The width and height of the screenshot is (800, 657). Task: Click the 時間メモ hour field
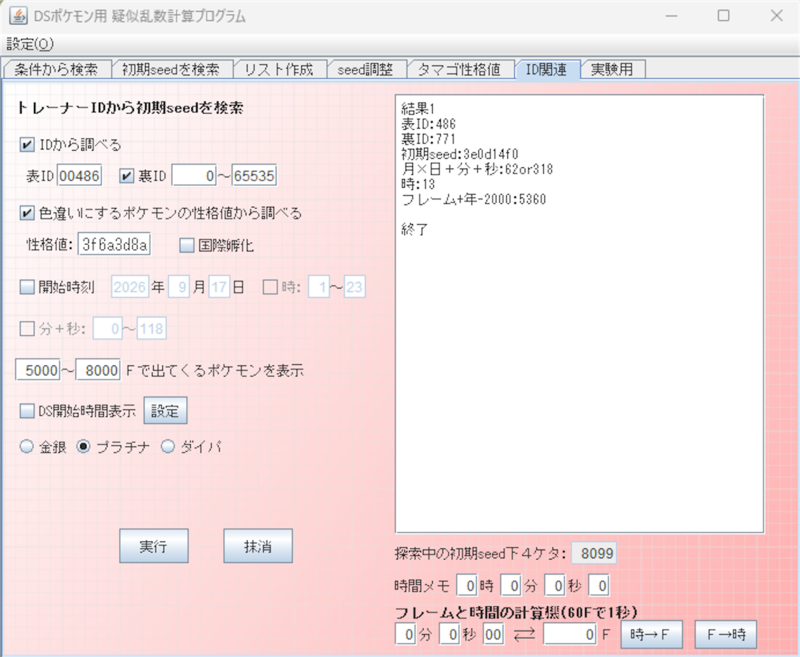[466, 586]
